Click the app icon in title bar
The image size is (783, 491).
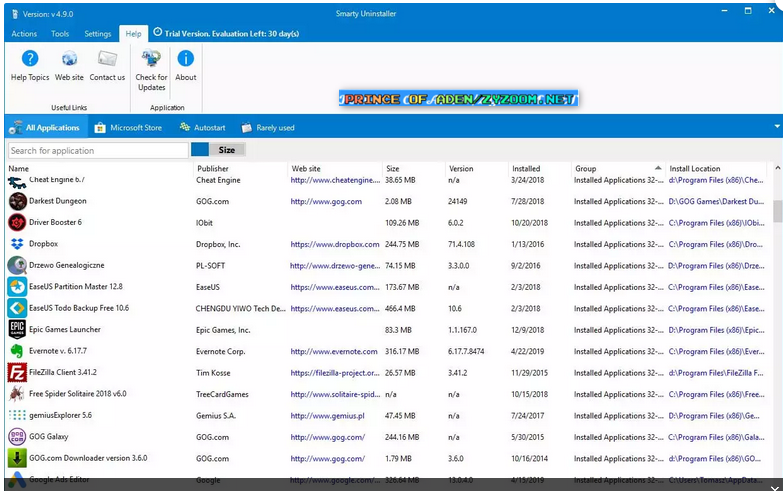(15, 14)
